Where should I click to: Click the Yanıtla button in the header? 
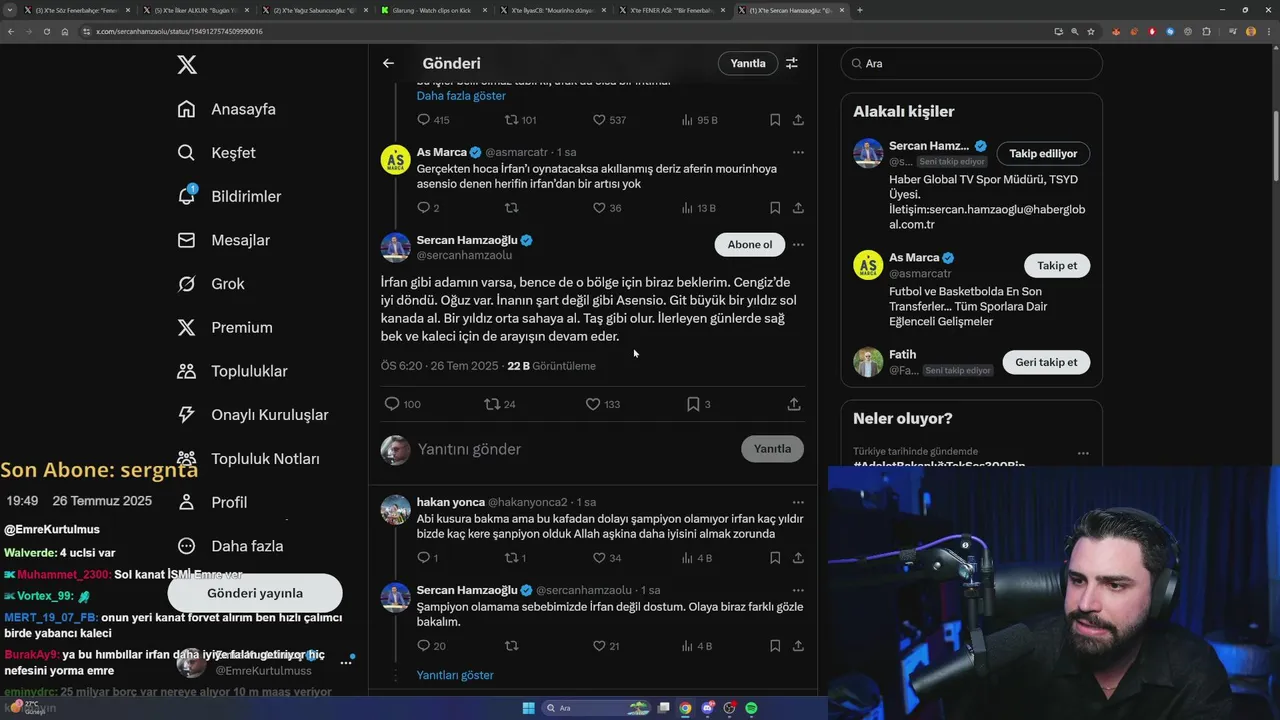tap(748, 63)
